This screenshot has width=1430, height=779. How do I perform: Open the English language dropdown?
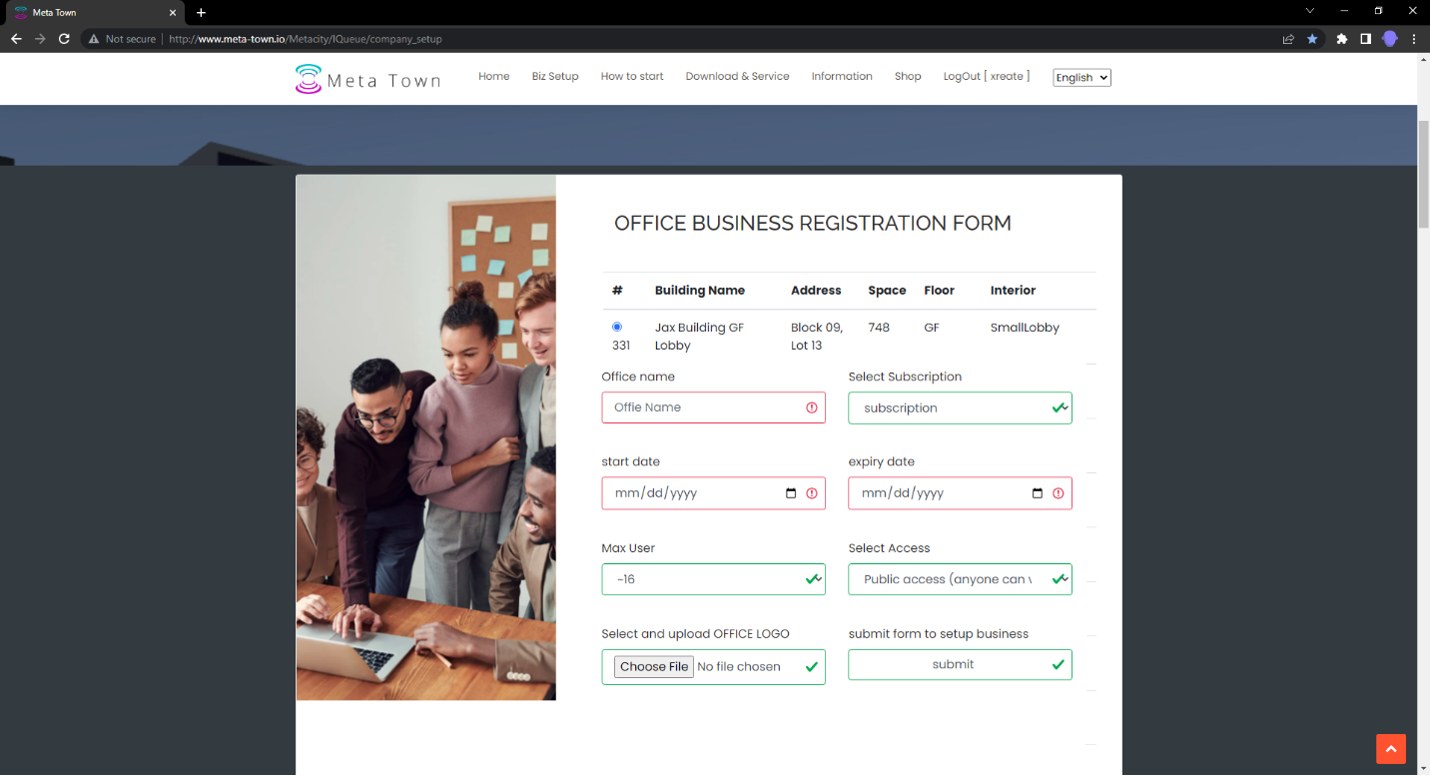1082,77
